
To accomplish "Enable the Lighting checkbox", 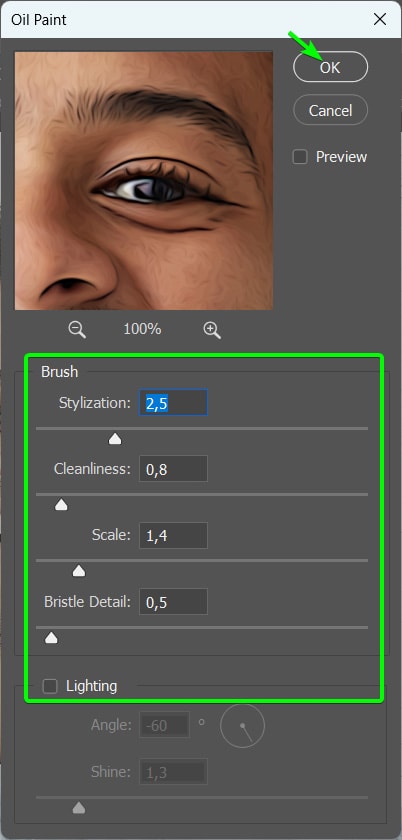I will pyautogui.click(x=50, y=686).
